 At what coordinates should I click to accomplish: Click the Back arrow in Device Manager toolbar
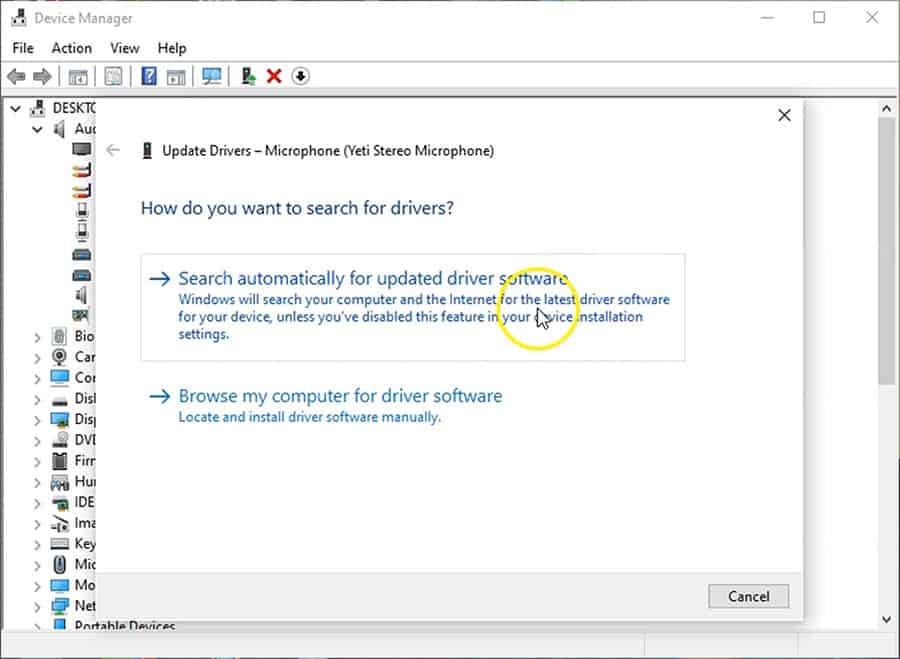(16, 76)
